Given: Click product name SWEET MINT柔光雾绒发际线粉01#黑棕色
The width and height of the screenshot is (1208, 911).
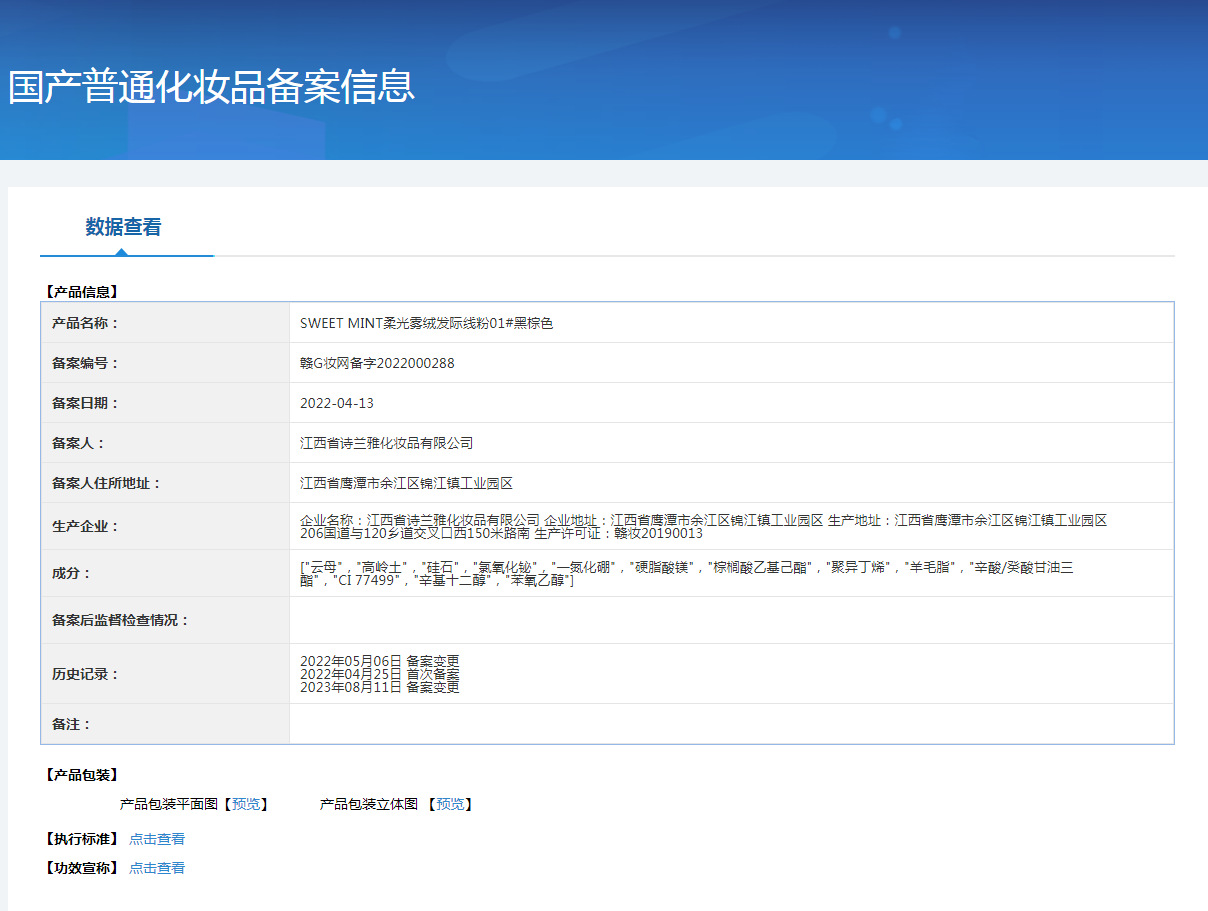Looking at the screenshot, I should coord(426,323).
